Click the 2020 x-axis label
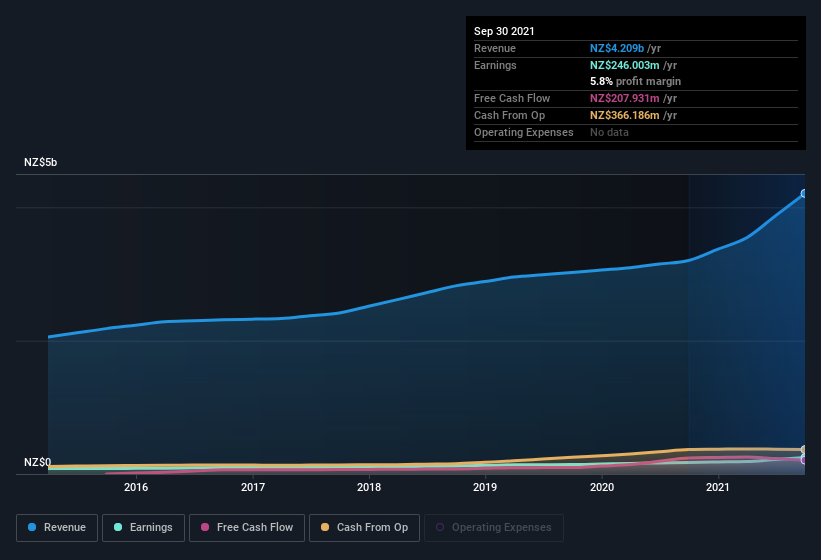 602,487
